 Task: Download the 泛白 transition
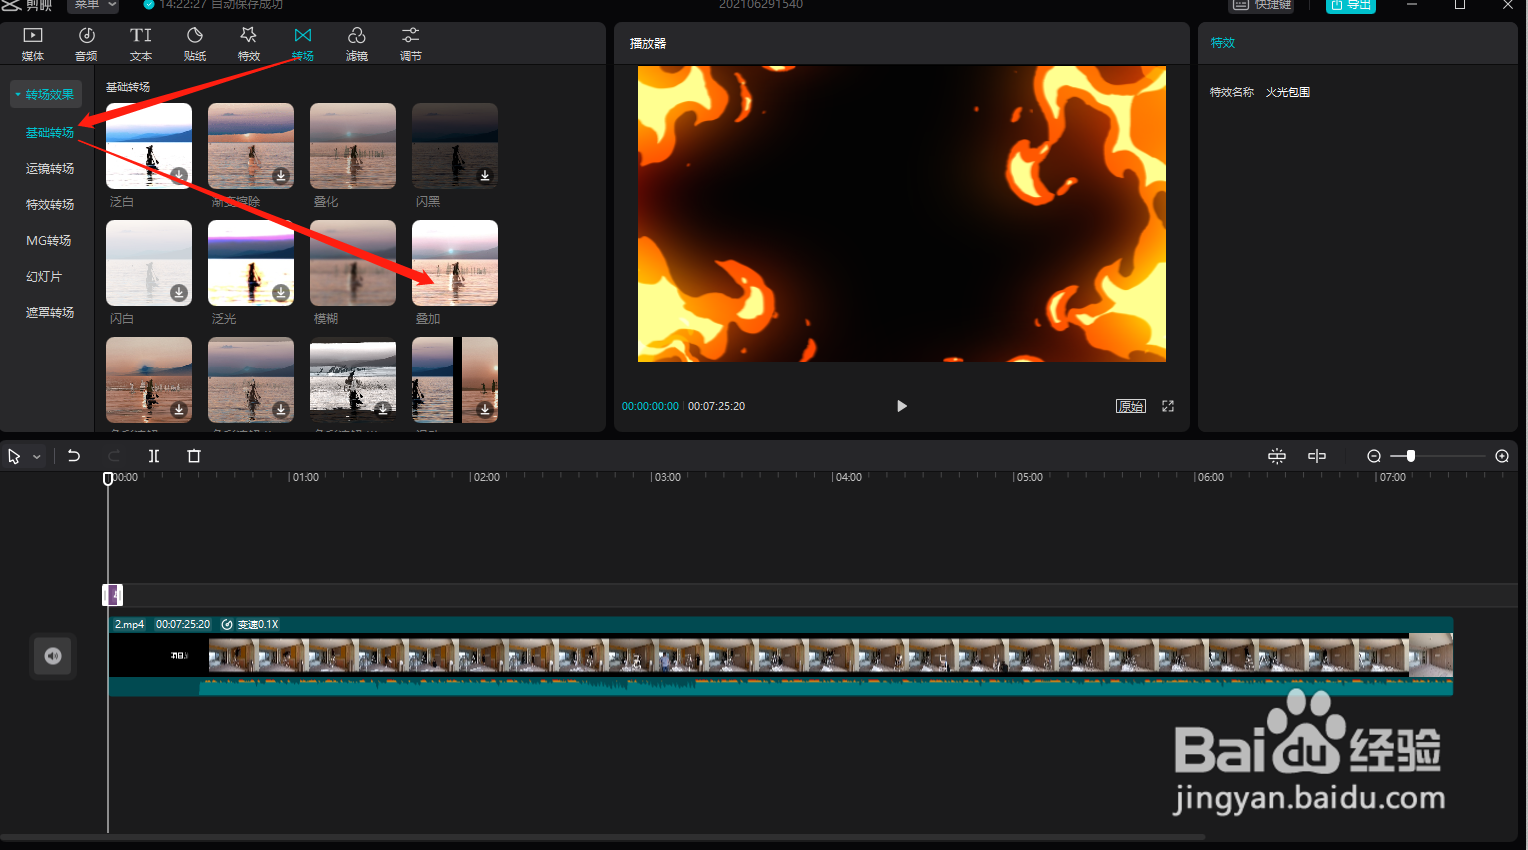pyautogui.click(x=179, y=176)
